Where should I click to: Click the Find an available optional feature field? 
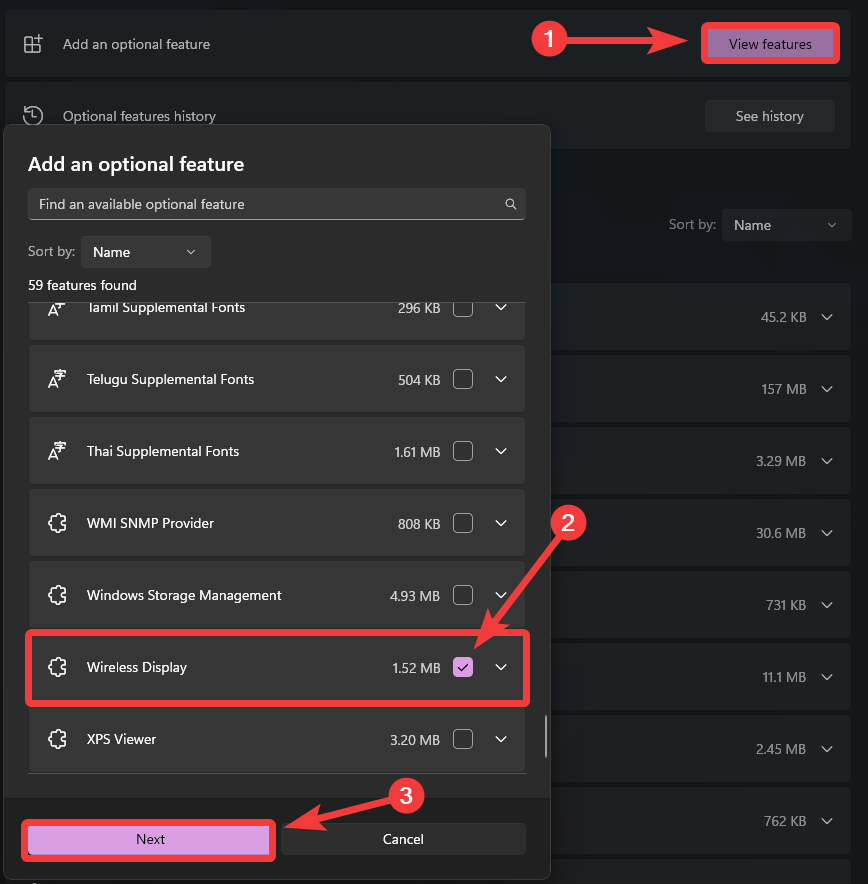(277, 204)
